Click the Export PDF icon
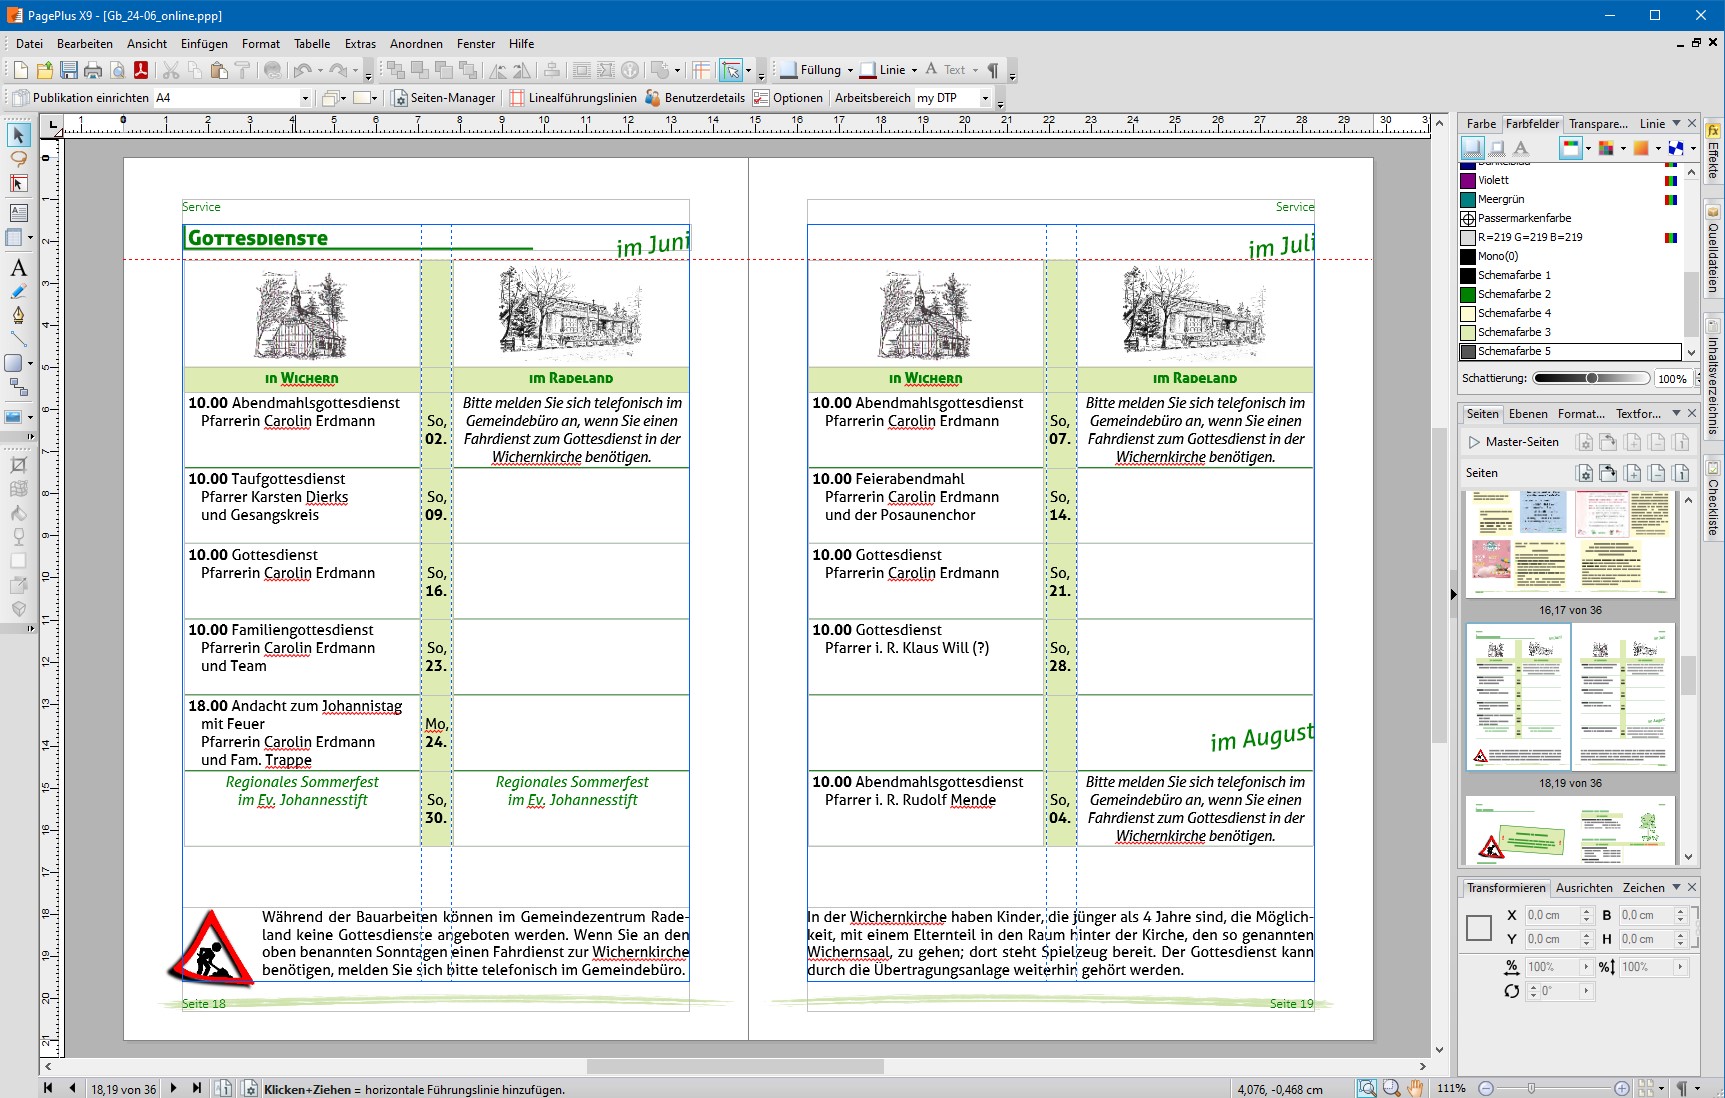Image resolution: width=1725 pixels, height=1098 pixels. tap(141, 70)
